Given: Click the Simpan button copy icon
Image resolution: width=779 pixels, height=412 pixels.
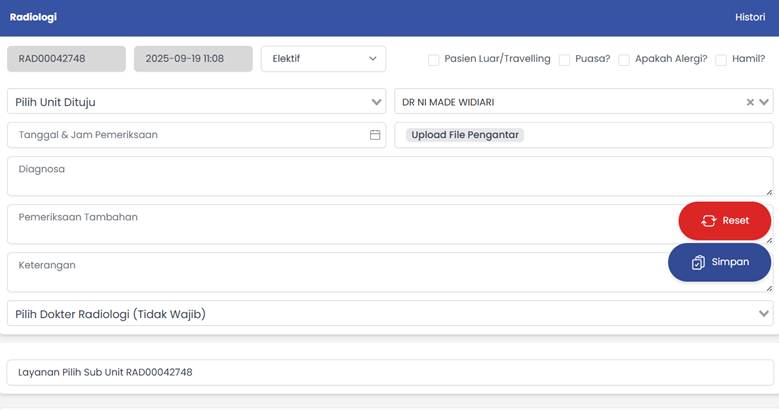Looking at the screenshot, I should click(698, 262).
